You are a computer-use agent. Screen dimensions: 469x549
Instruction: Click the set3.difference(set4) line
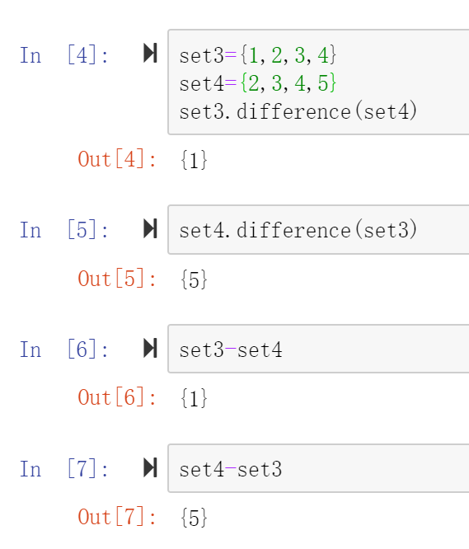[298, 111]
